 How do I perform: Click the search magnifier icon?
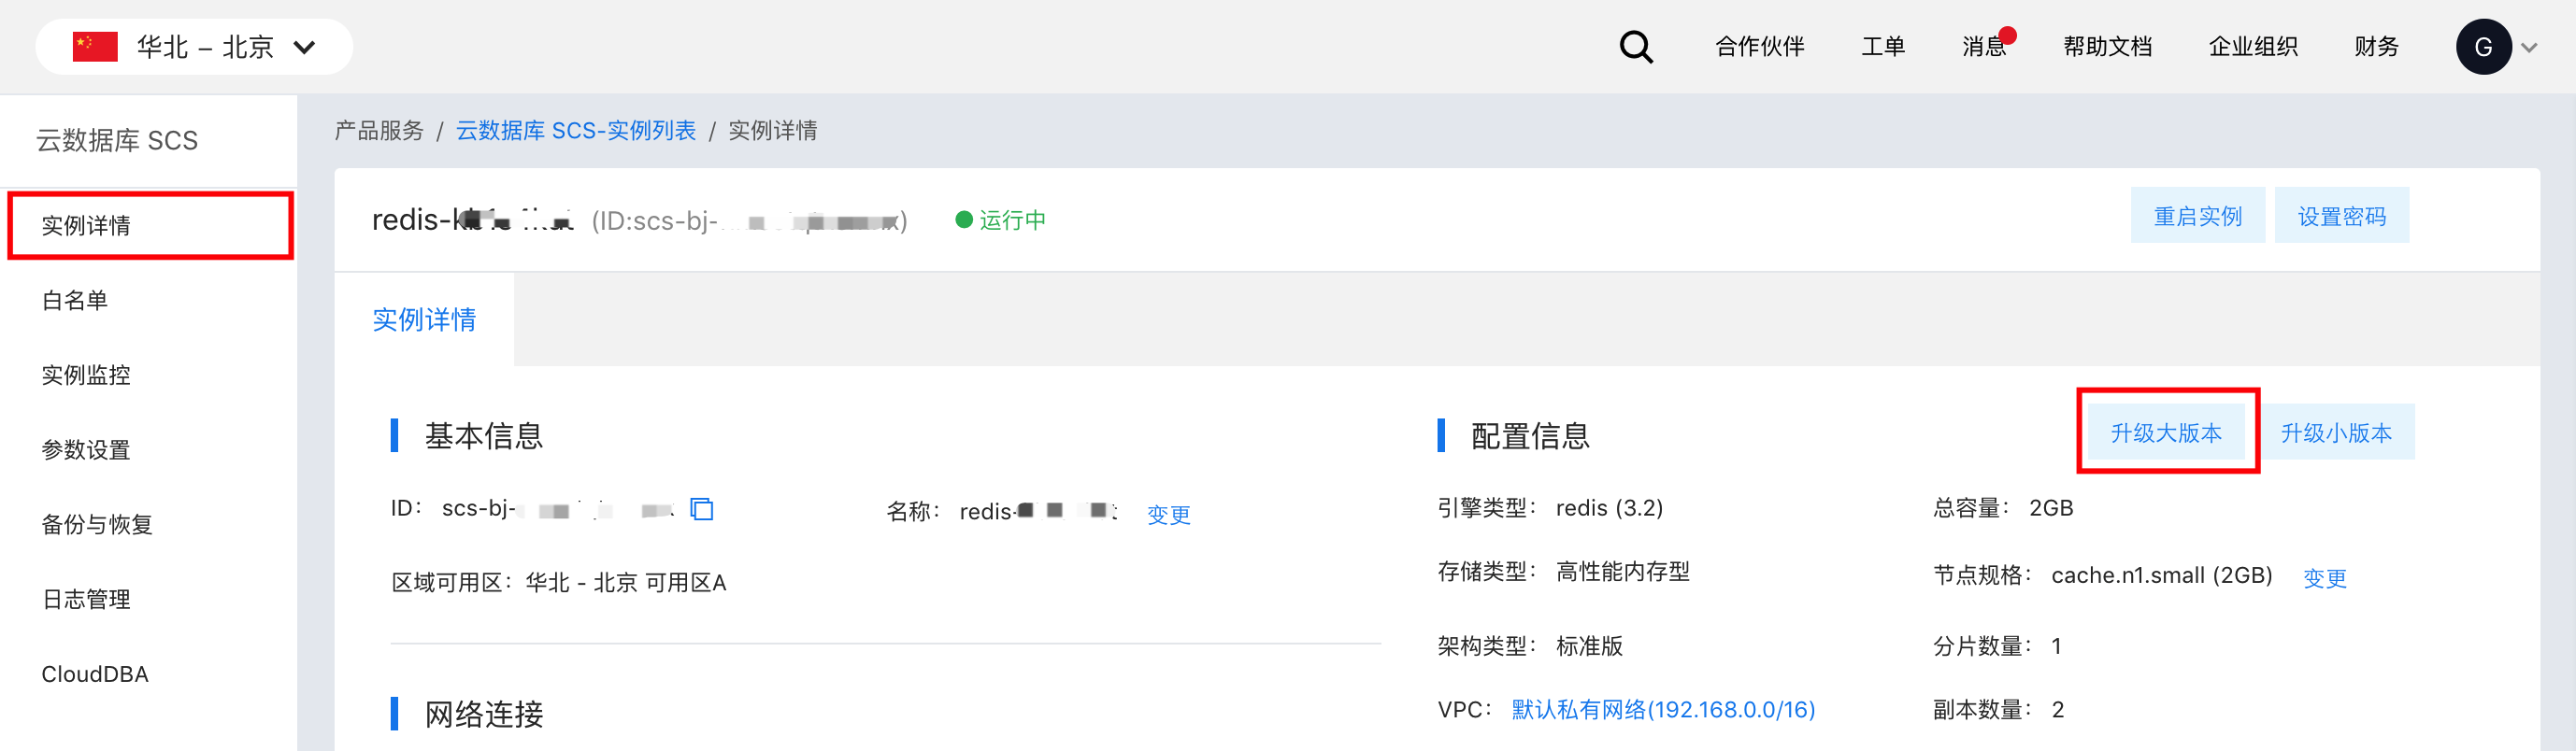coord(1636,47)
